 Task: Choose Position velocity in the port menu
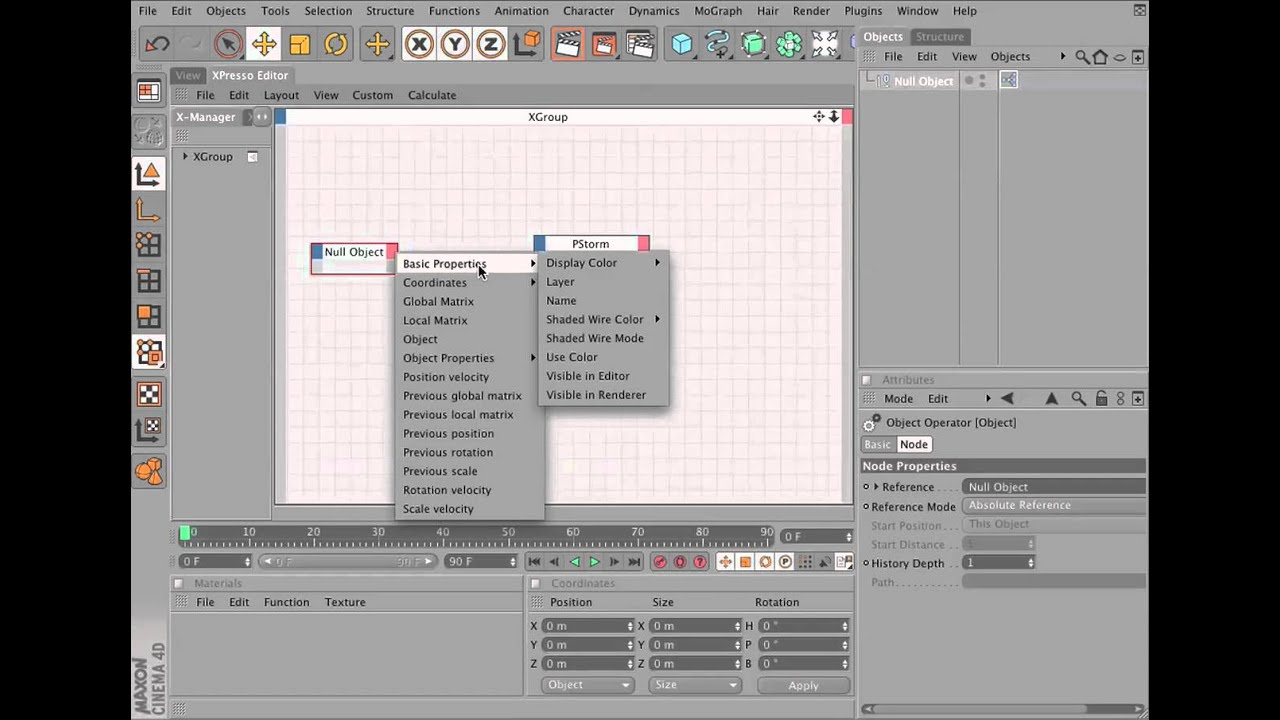click(469, 377)
